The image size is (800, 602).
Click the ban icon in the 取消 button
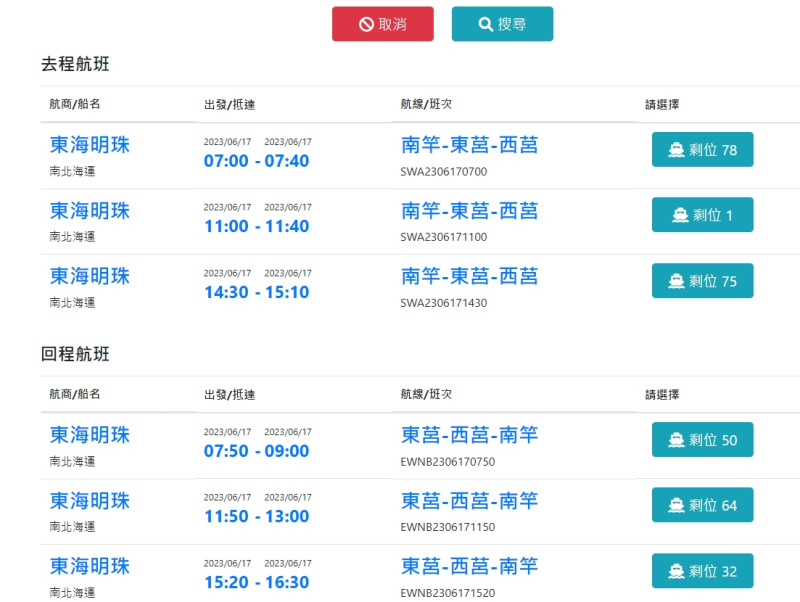pos(366,24)
